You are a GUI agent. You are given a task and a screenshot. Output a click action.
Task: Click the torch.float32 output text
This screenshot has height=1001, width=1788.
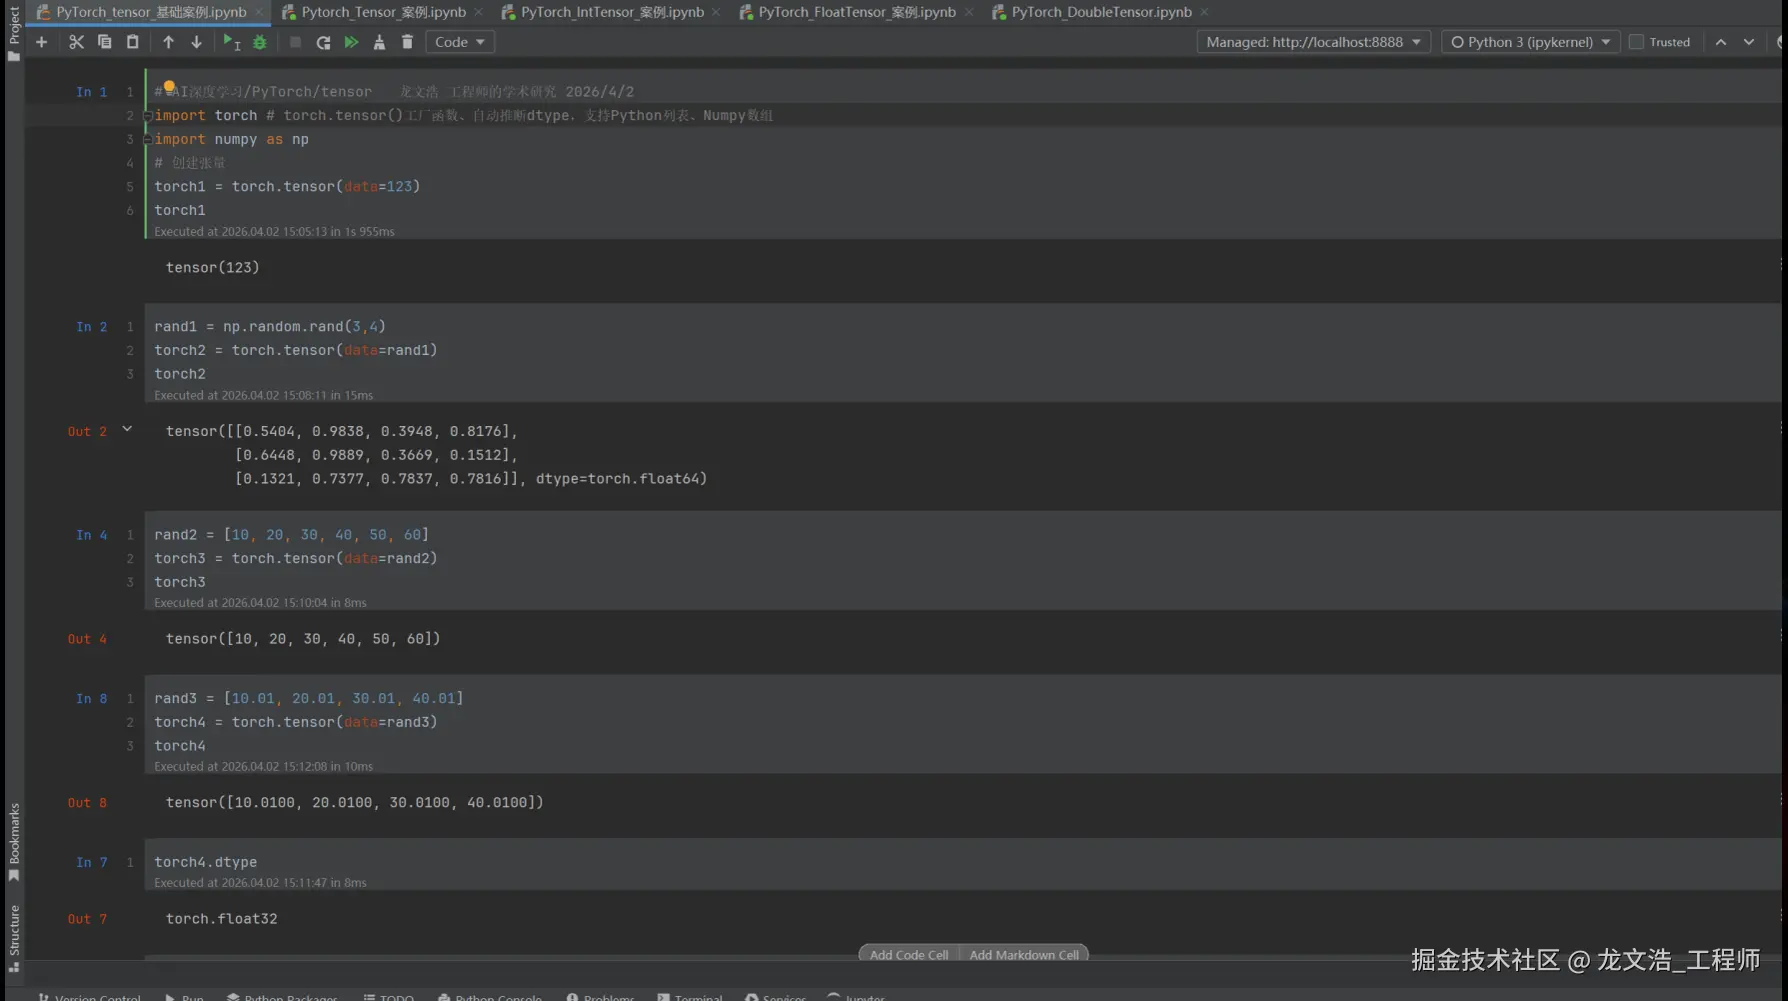coord(221,919)
